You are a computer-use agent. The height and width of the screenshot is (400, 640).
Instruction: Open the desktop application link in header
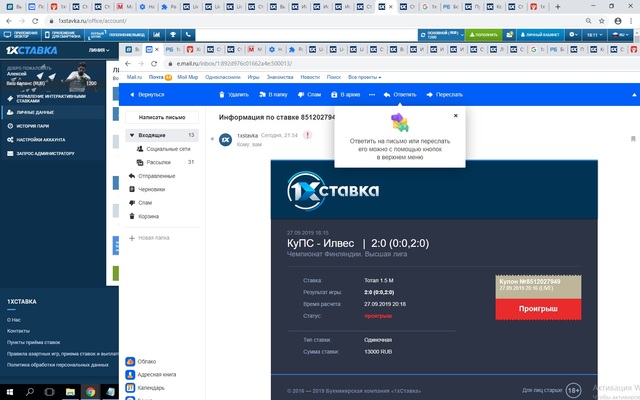pos(20,35)
